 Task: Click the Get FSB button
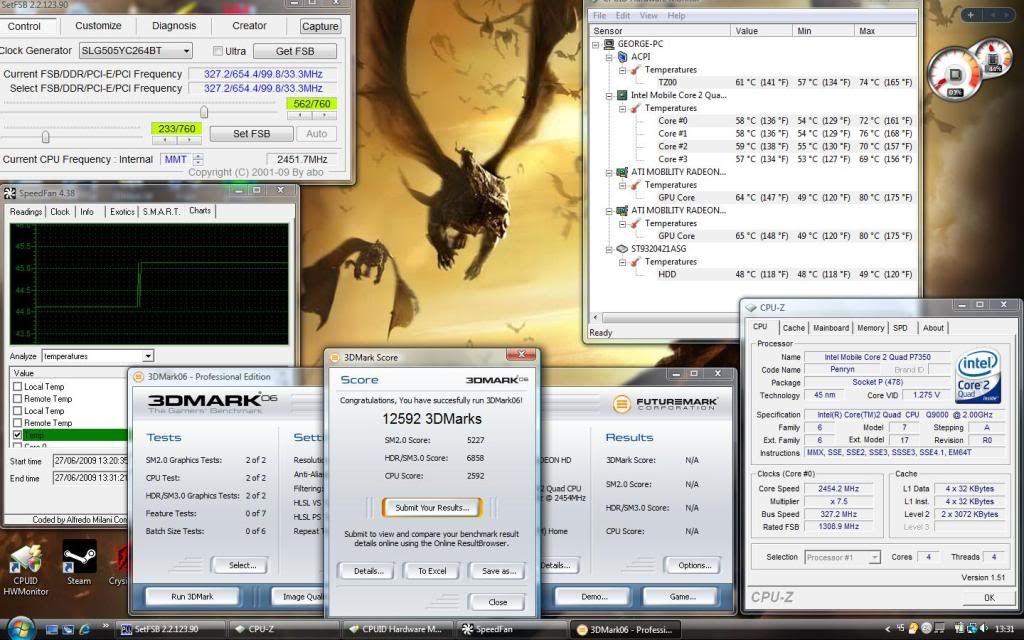[x=295, y=51]
